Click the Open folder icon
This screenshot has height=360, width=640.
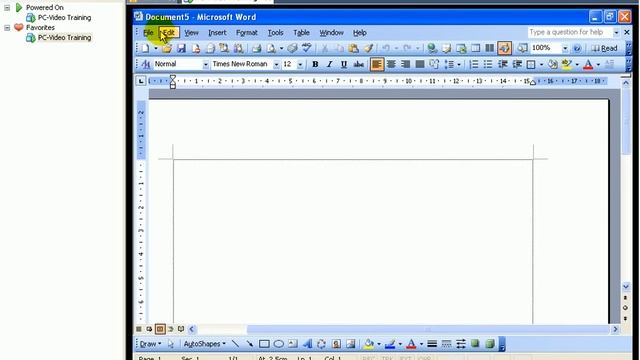(x=167, y=49)
